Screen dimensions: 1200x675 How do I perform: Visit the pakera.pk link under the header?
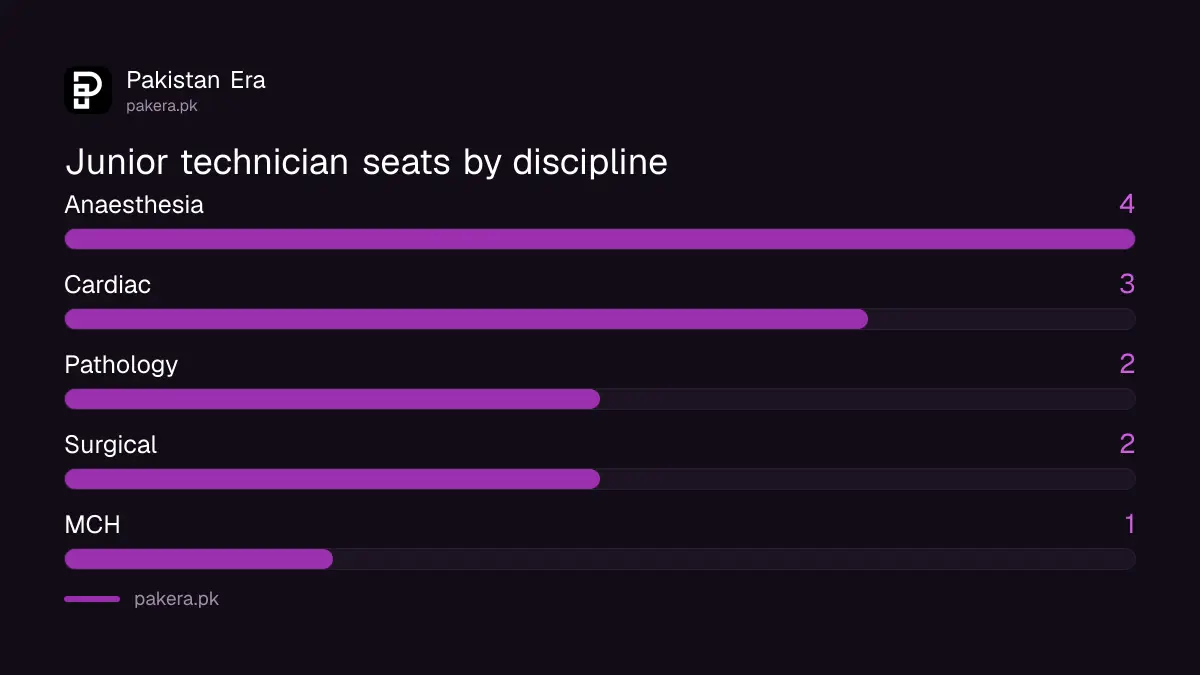click(x=162, y=105)
